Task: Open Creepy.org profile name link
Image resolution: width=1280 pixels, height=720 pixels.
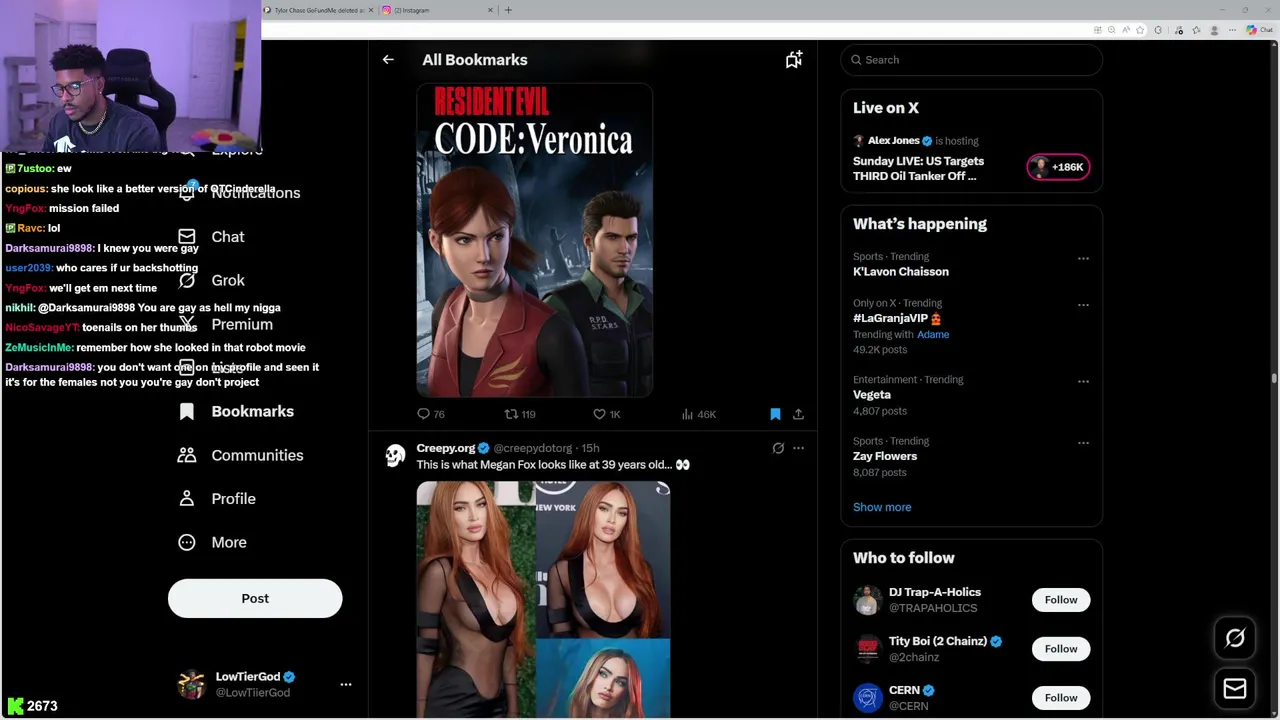Action: point(445,448)
